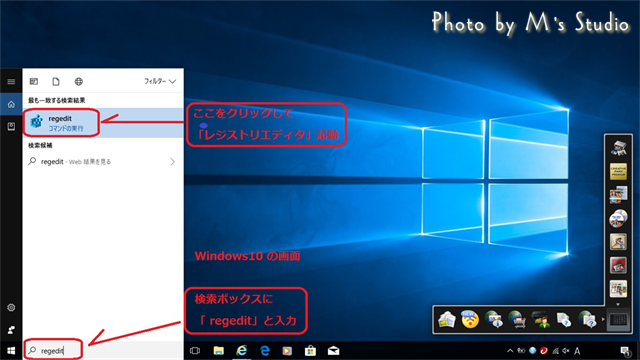This screenshot has width=640, height=360.
Task: Select the Web globe filter icon
Action: click(78, 81)
